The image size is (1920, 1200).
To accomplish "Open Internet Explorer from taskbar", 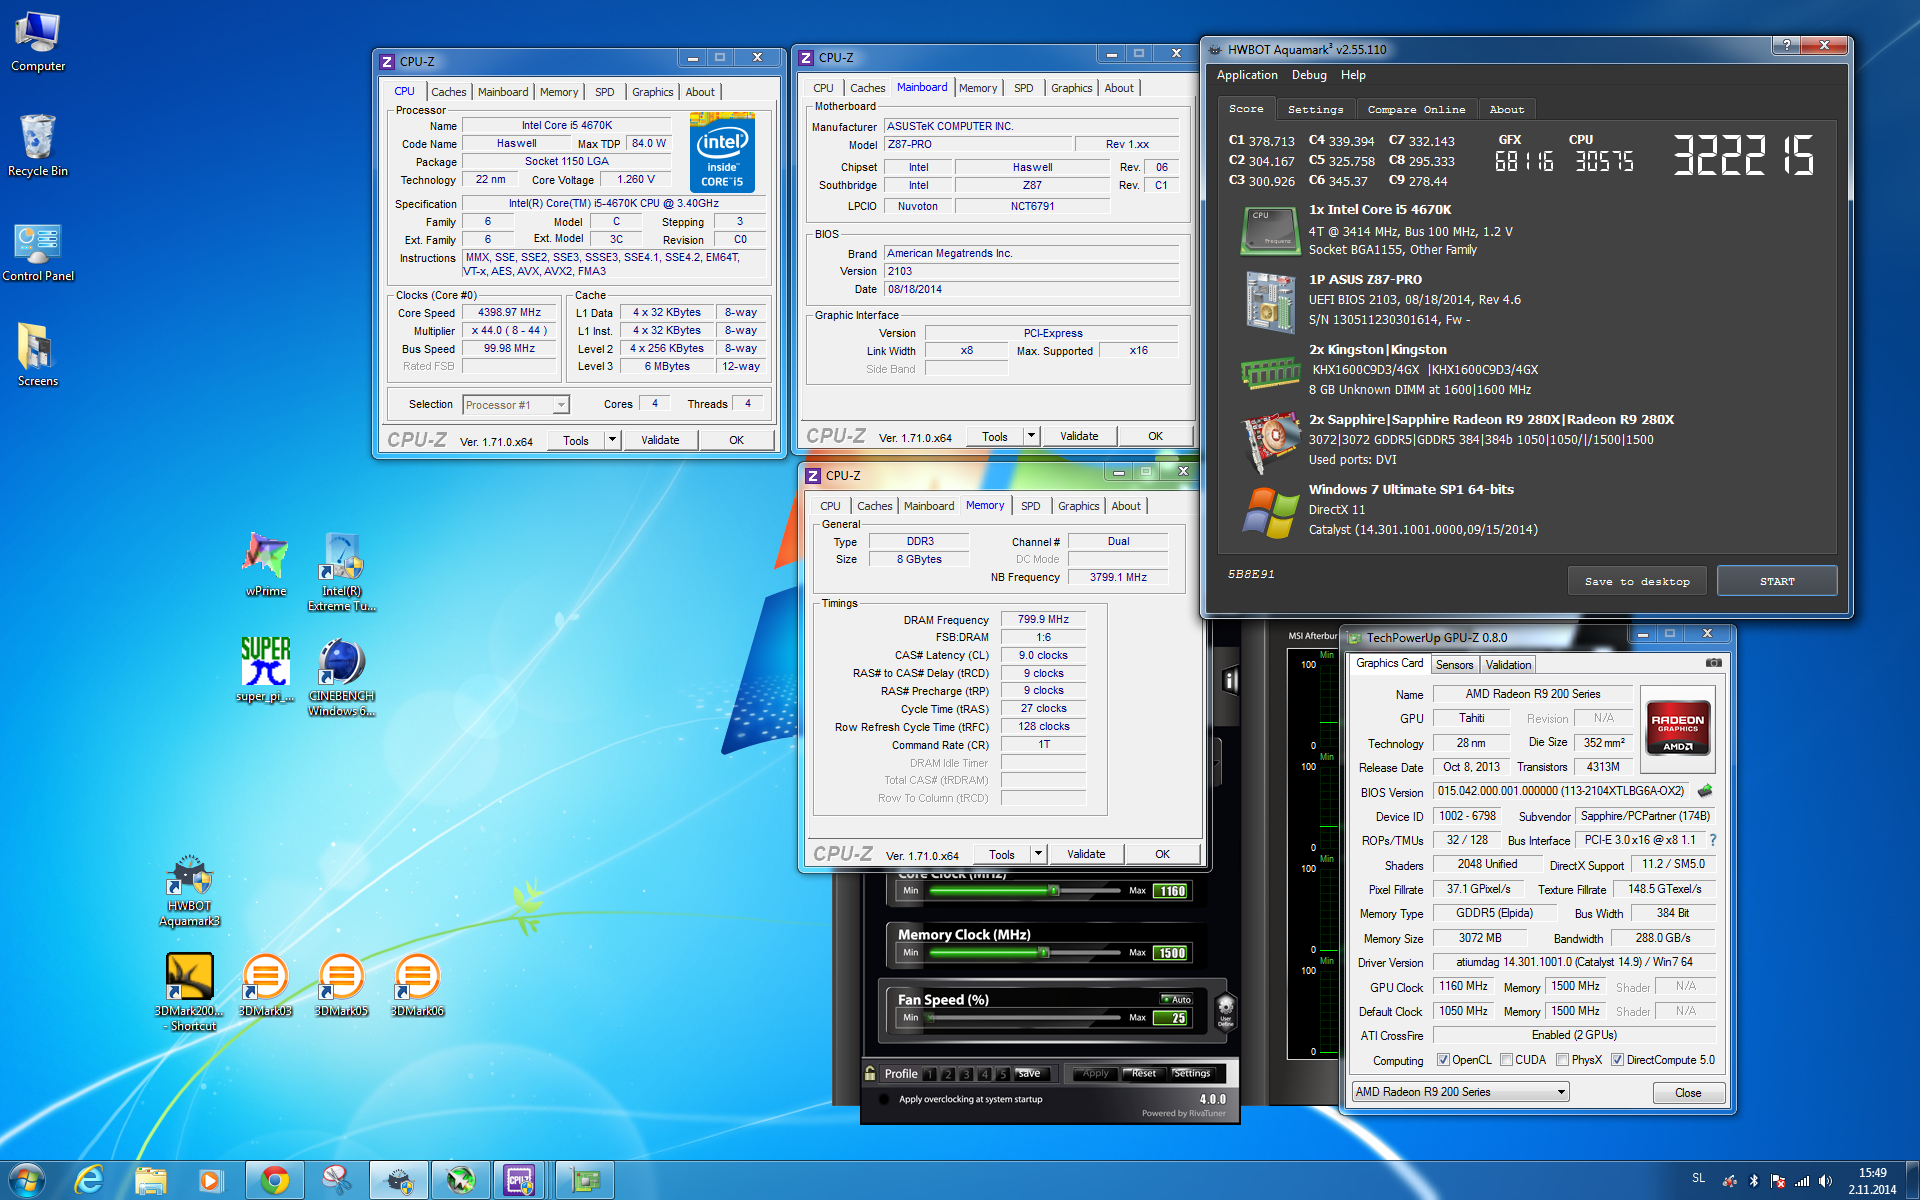I will (x=89, y=1181).
